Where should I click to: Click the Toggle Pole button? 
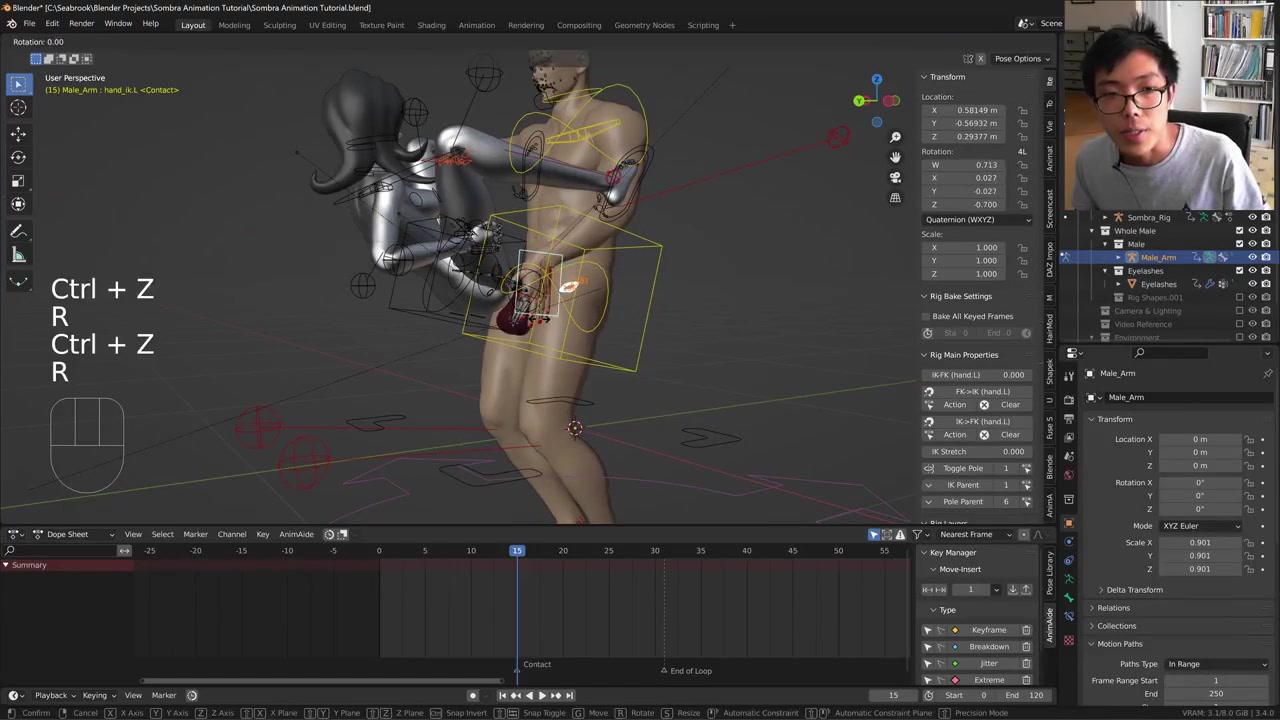tap(962, 468)
